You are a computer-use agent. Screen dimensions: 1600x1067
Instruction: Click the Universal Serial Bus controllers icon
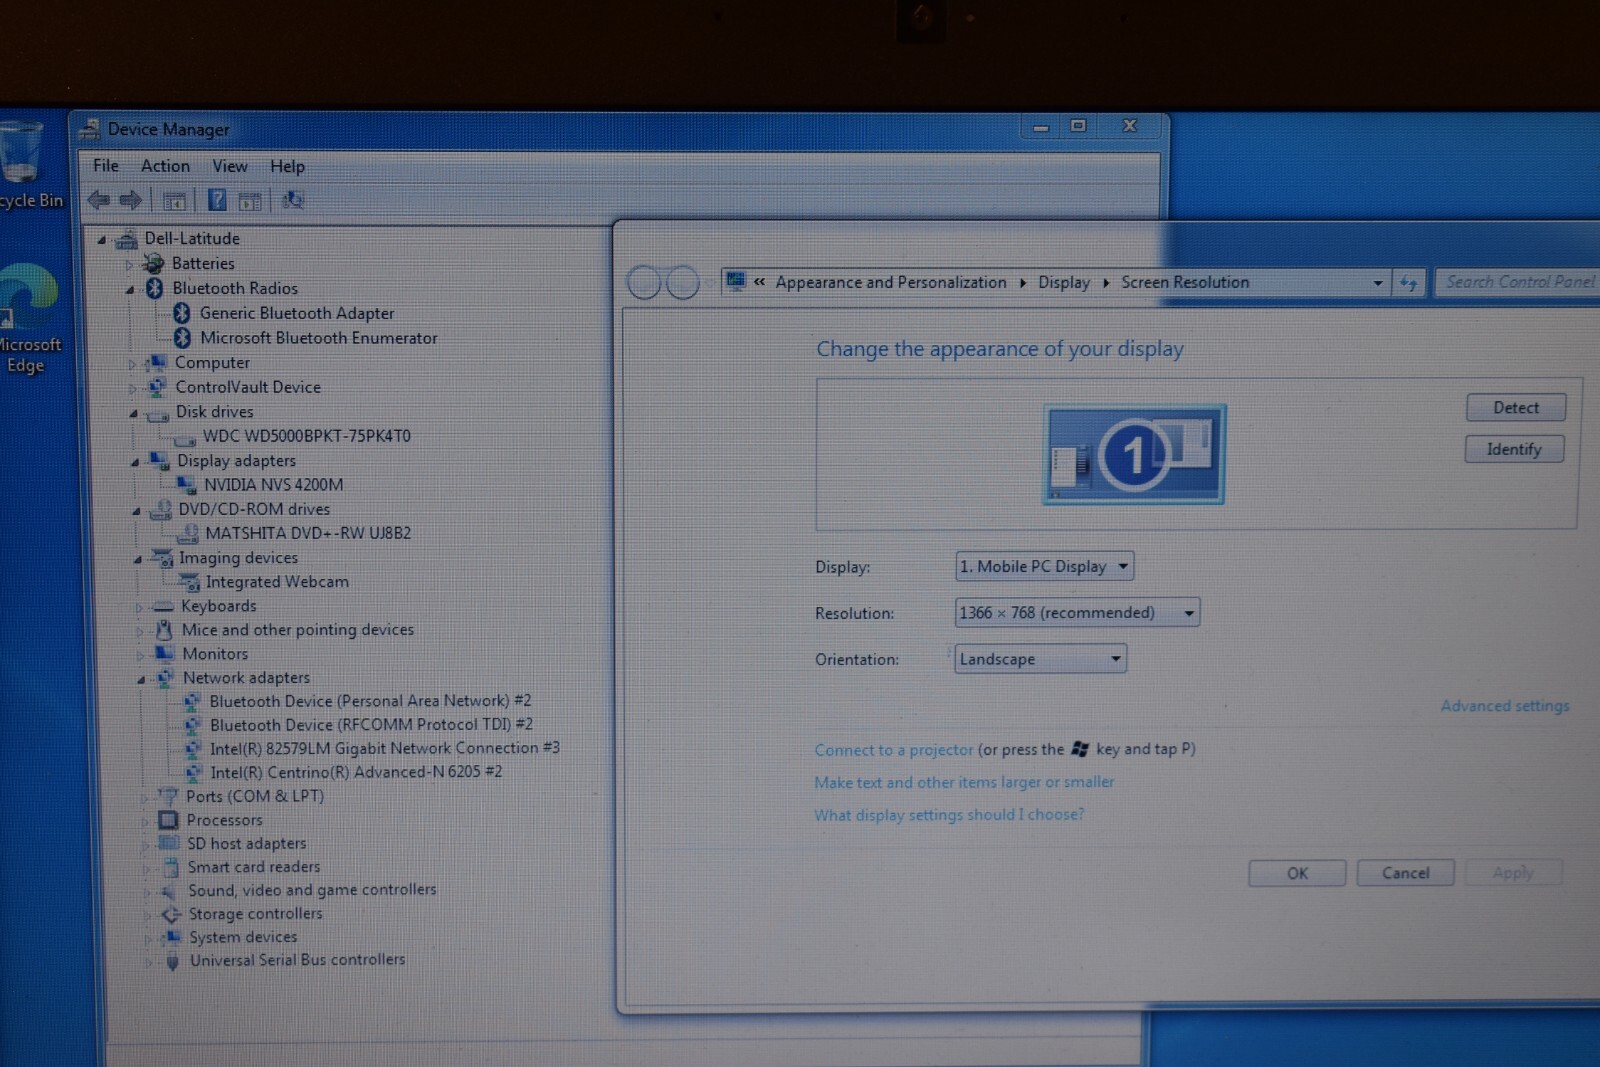tap(172, 961)
